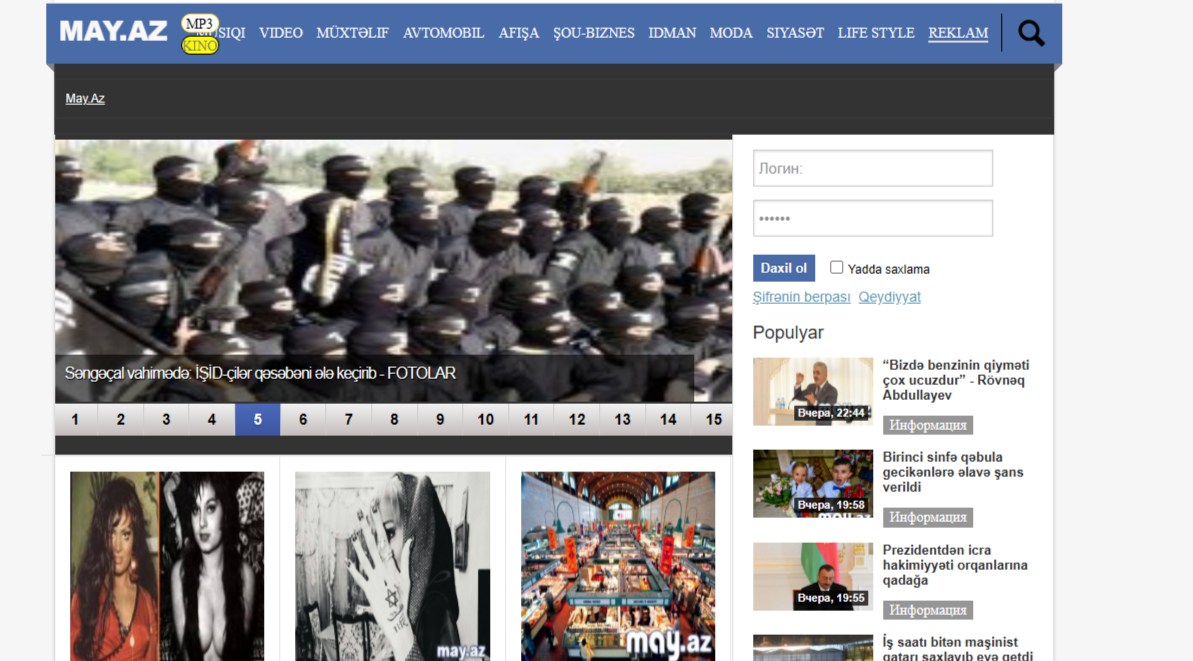Enable the Yadda saxlama checkbox
This screenshot has height=661, width=1193.
[836, 267]
